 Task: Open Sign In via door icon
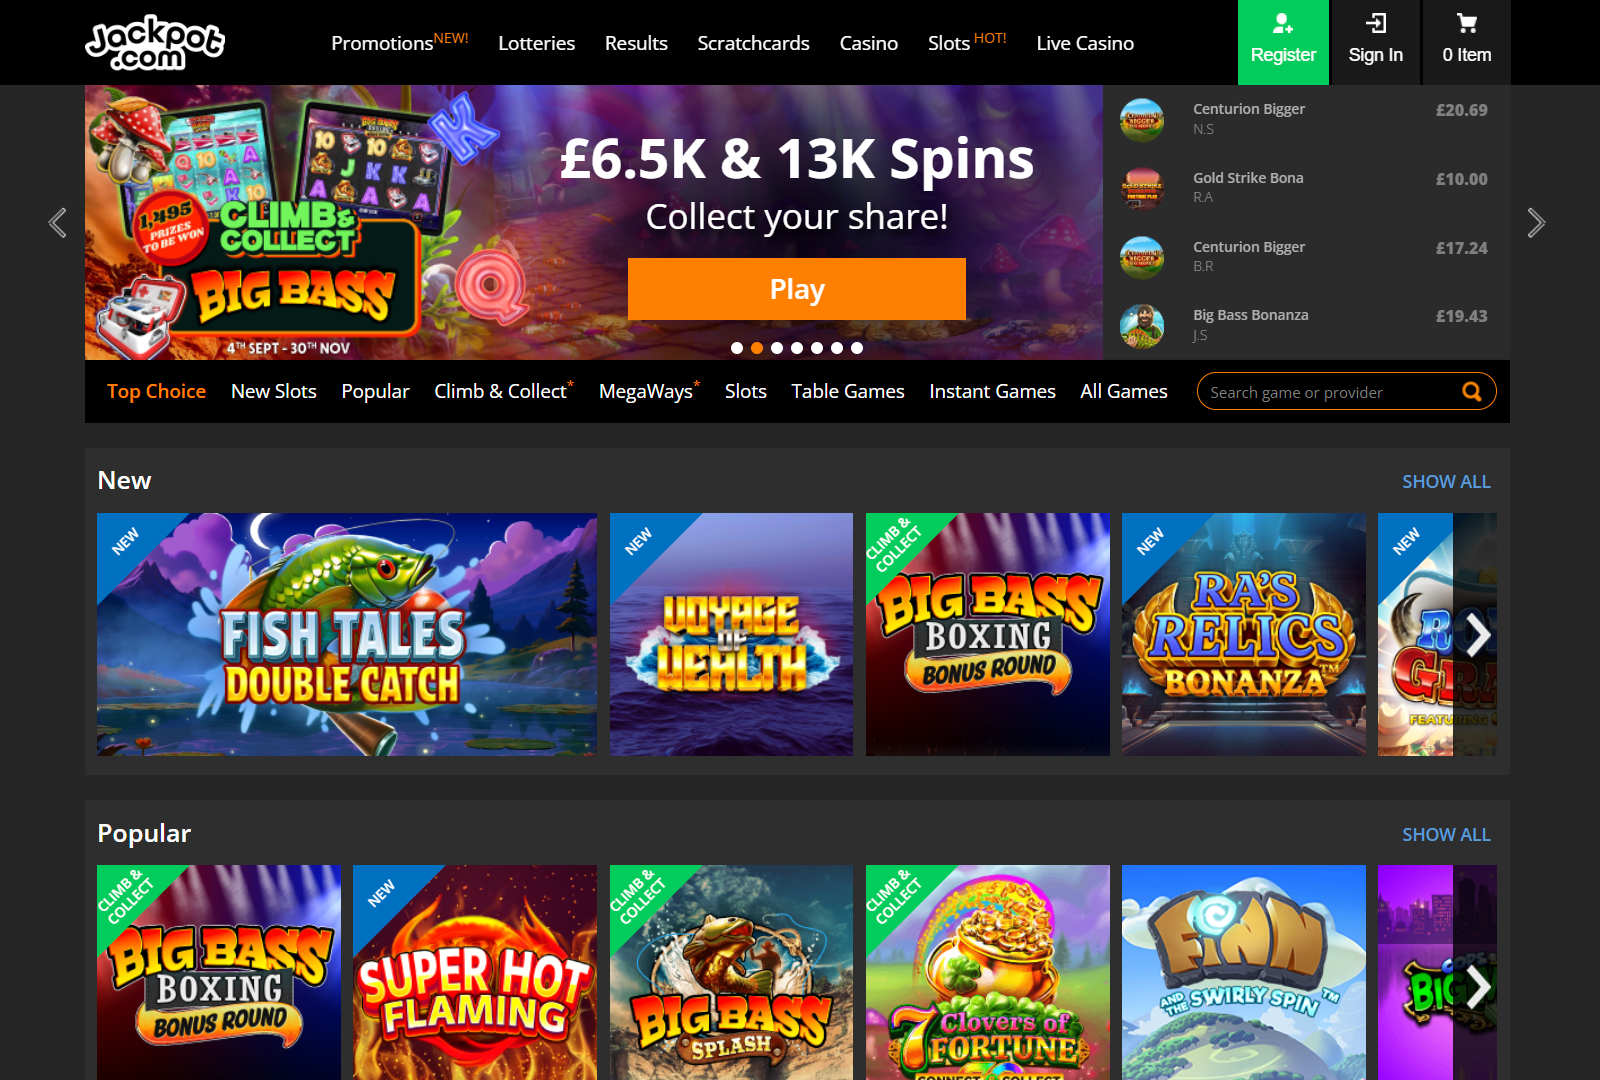1376,23
